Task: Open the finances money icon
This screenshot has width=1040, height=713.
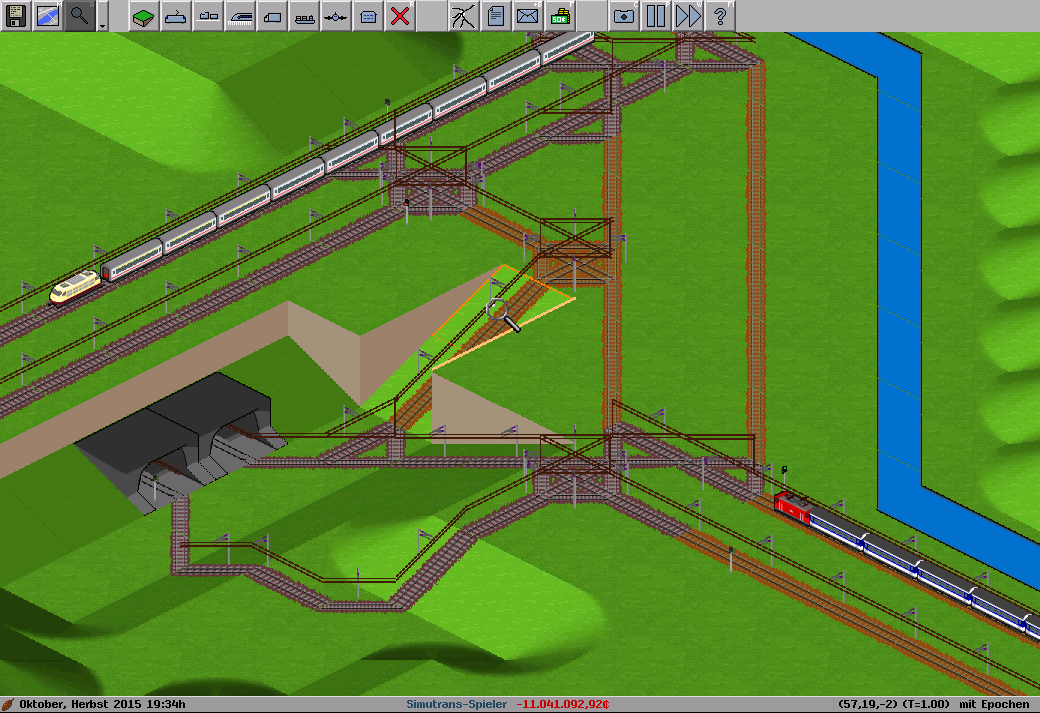Action: 559,16
